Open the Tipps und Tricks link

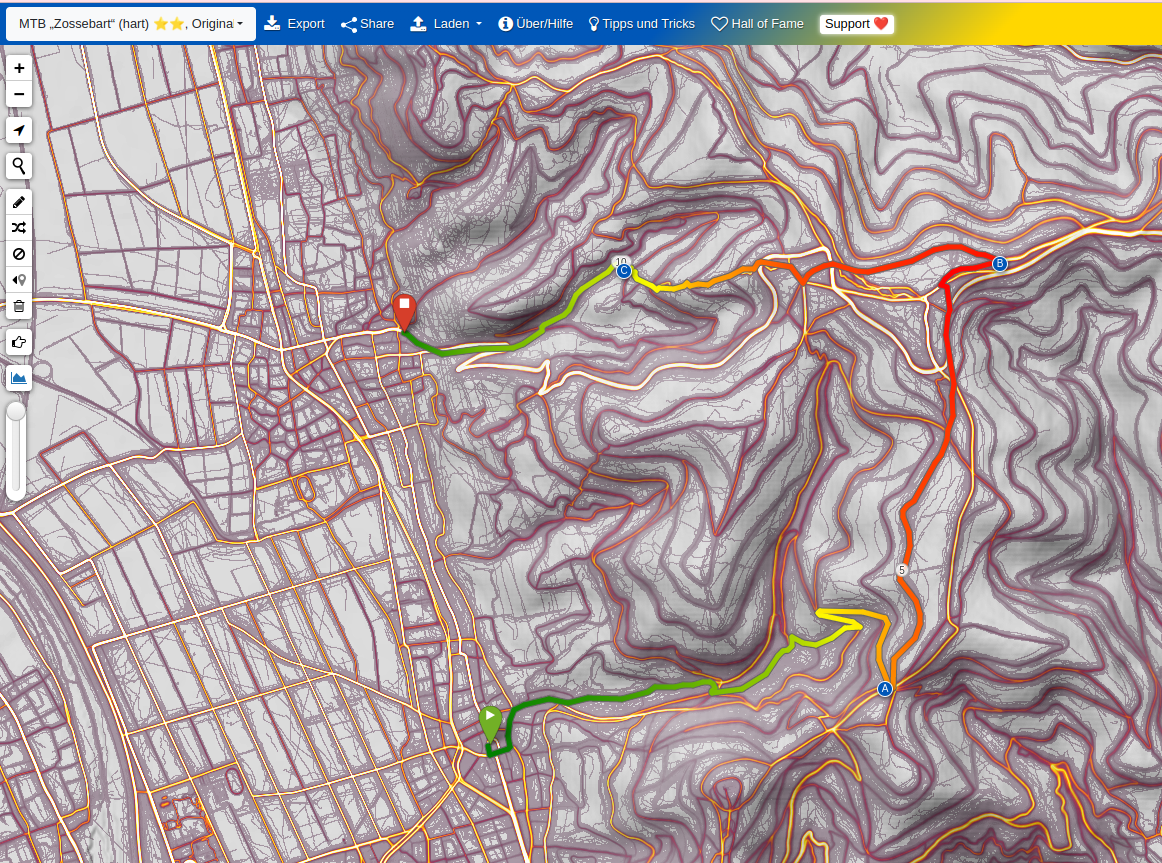coord(641,24)
